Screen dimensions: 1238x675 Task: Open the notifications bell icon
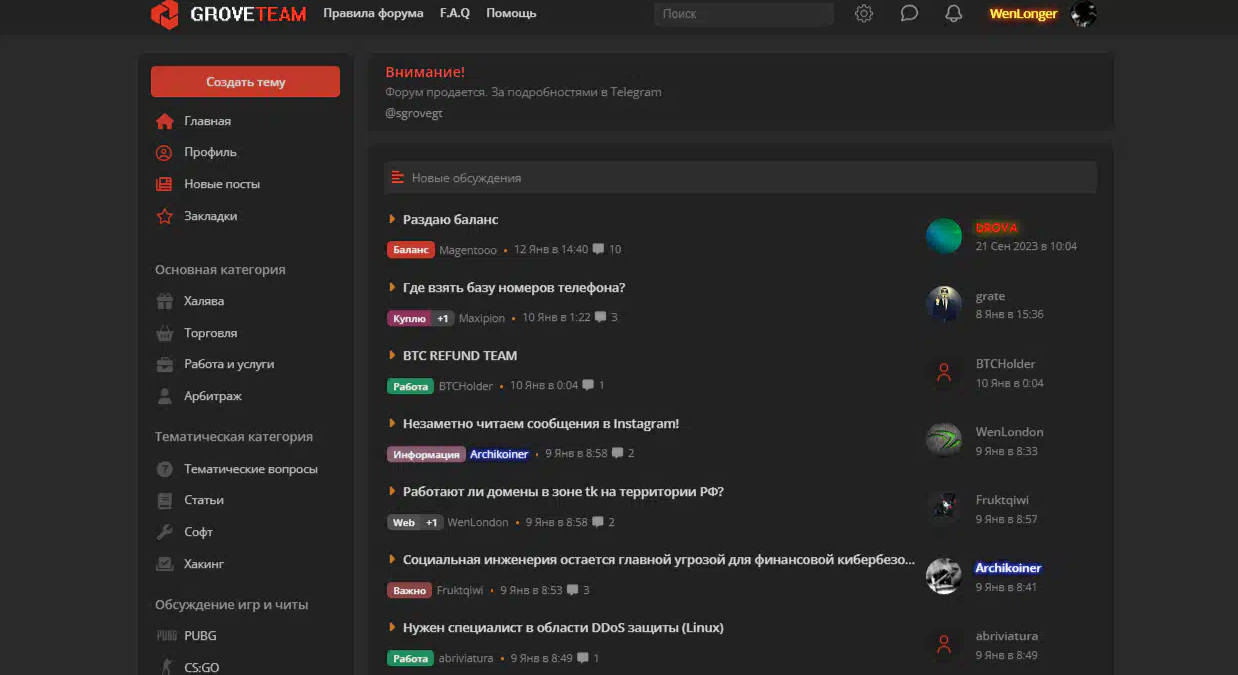coord(954,14)
